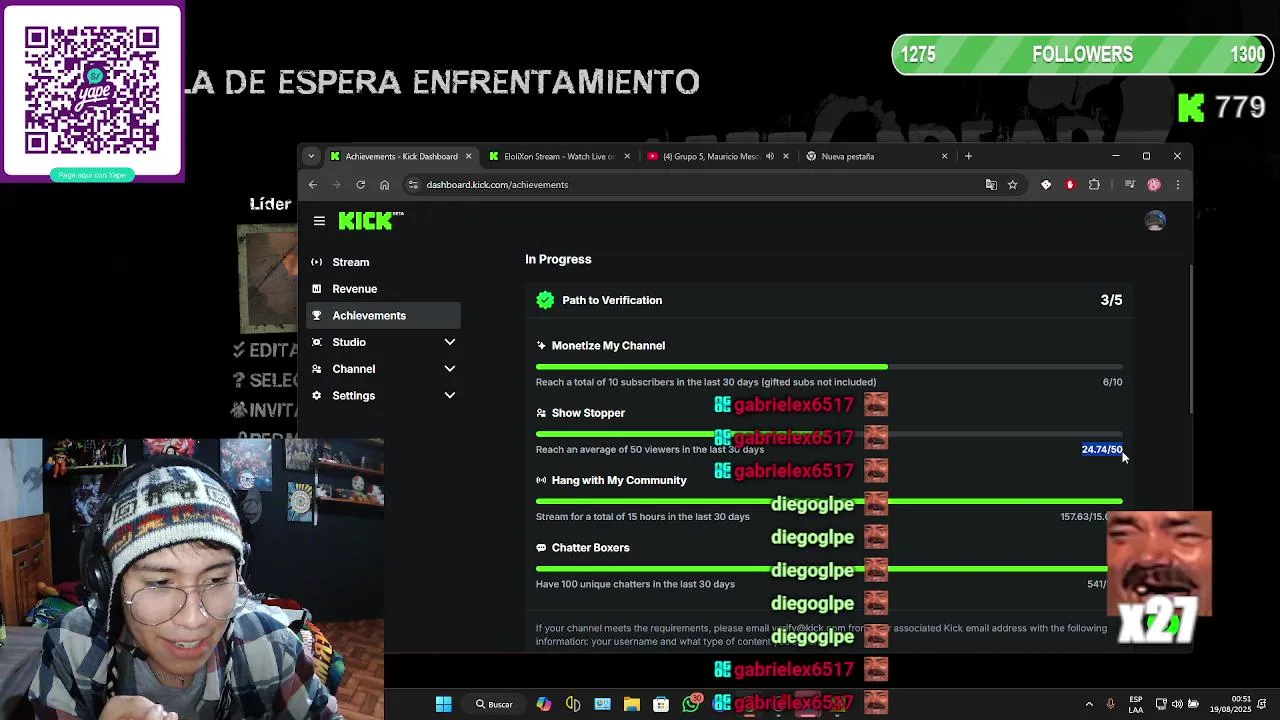Click the In Progress heading
The height and width of the screenshot is (720, 1280).
pos(558,259)
